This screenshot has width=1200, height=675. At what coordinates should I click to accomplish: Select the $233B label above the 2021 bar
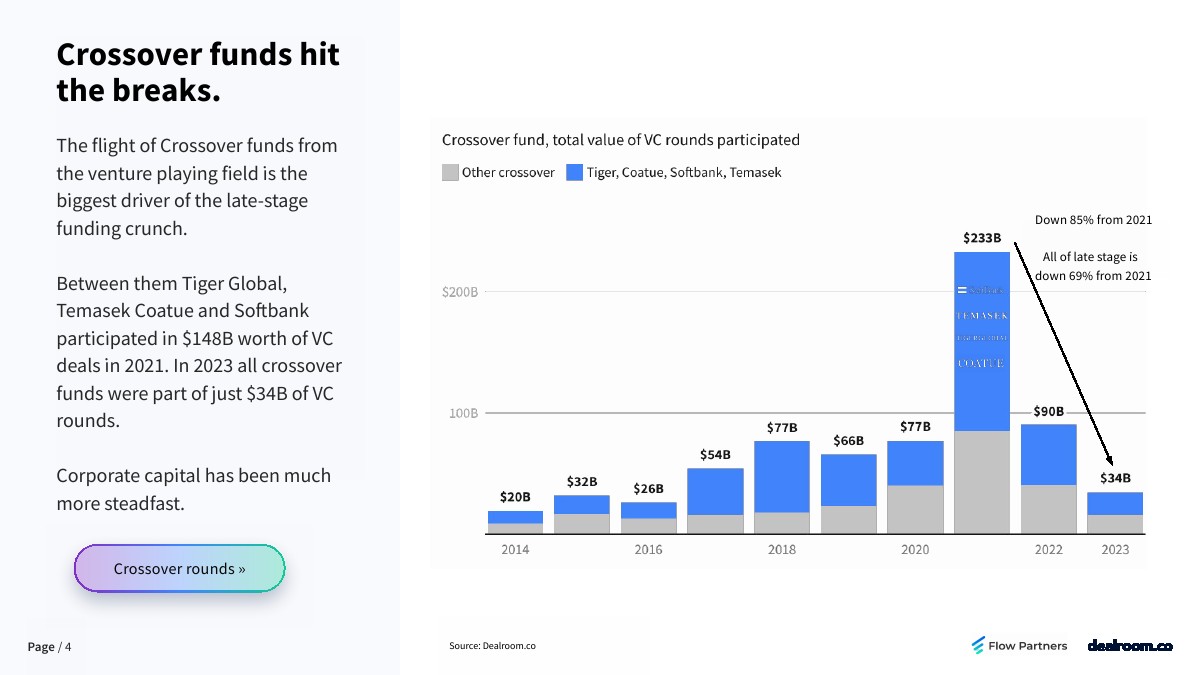(x=981, y=238)
